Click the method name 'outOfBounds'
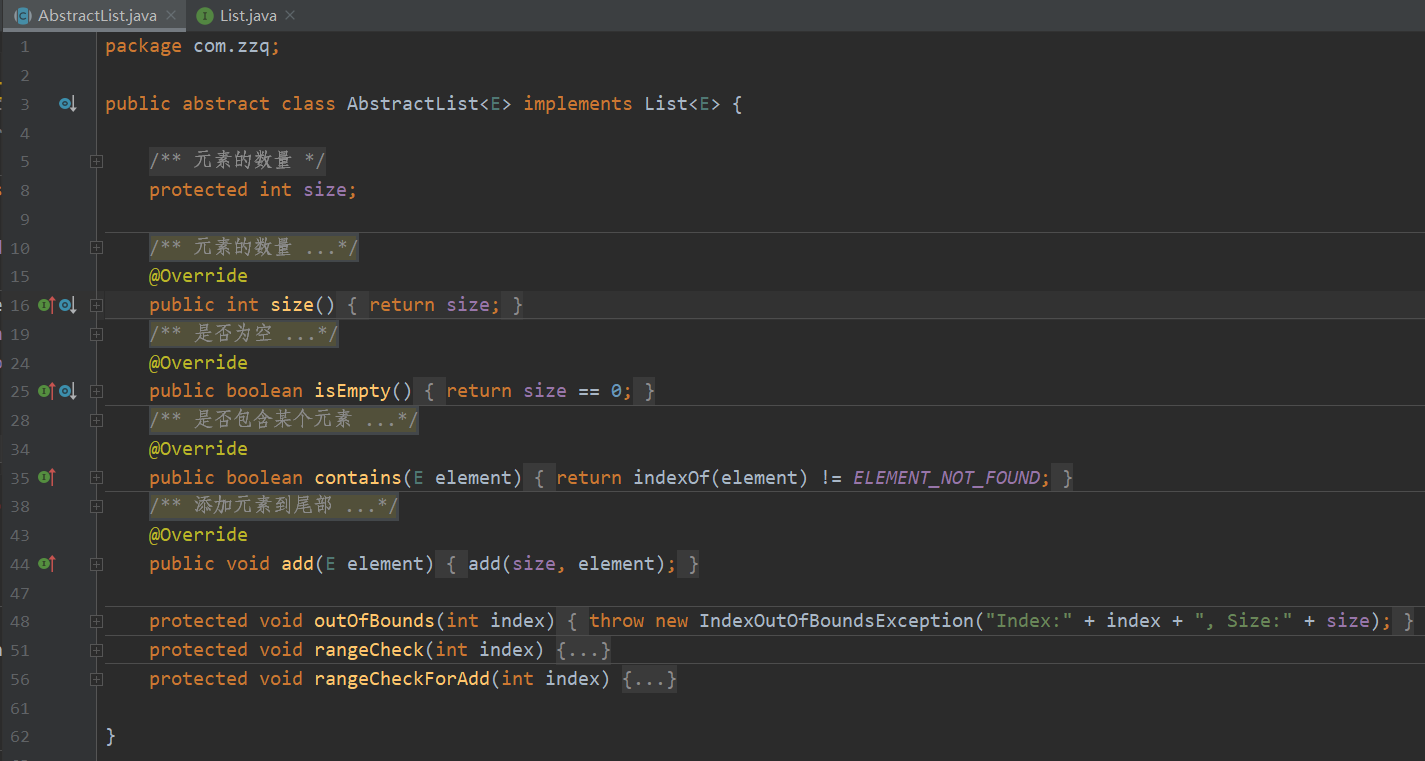 (375, 621)
